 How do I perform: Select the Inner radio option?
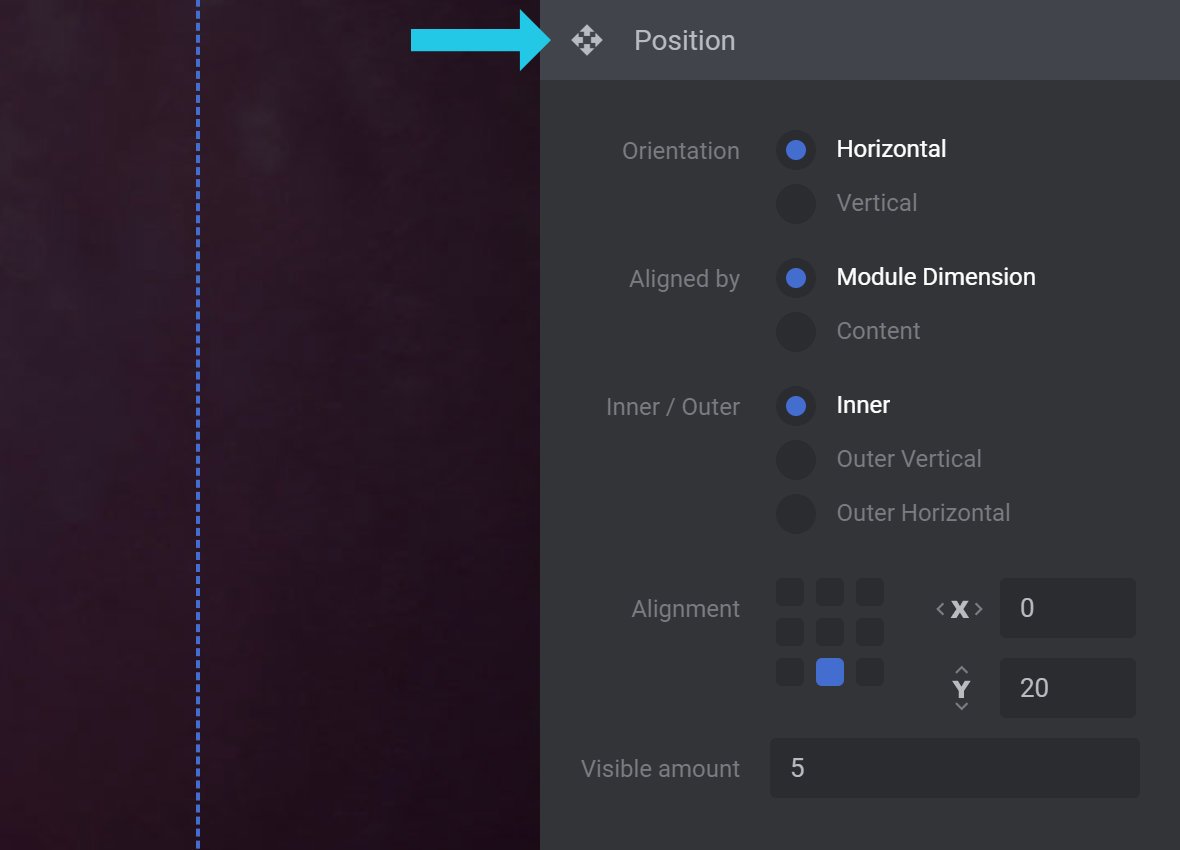[x=795, y=406]
